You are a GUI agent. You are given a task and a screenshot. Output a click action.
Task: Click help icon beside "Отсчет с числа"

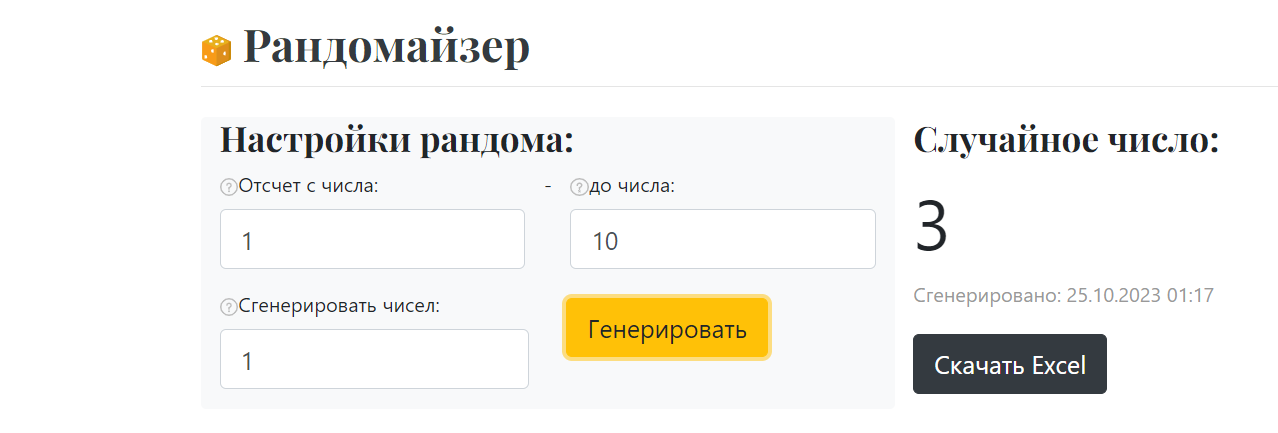point(228,187)
